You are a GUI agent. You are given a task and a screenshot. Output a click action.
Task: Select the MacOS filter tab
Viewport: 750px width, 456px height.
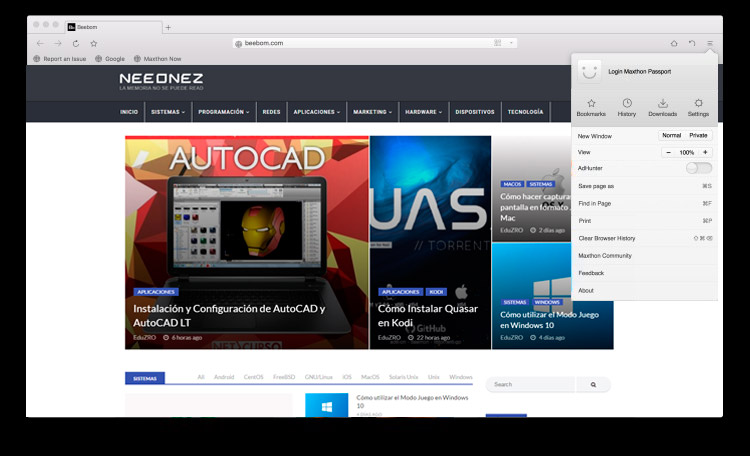pyautogui.click(x=370, y=377)
